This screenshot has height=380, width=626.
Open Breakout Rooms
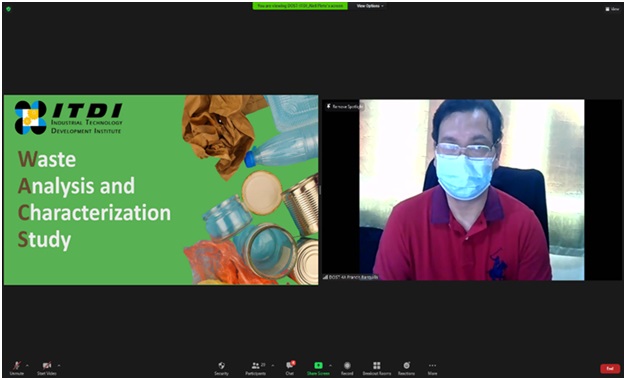click(x=376, y=368)
